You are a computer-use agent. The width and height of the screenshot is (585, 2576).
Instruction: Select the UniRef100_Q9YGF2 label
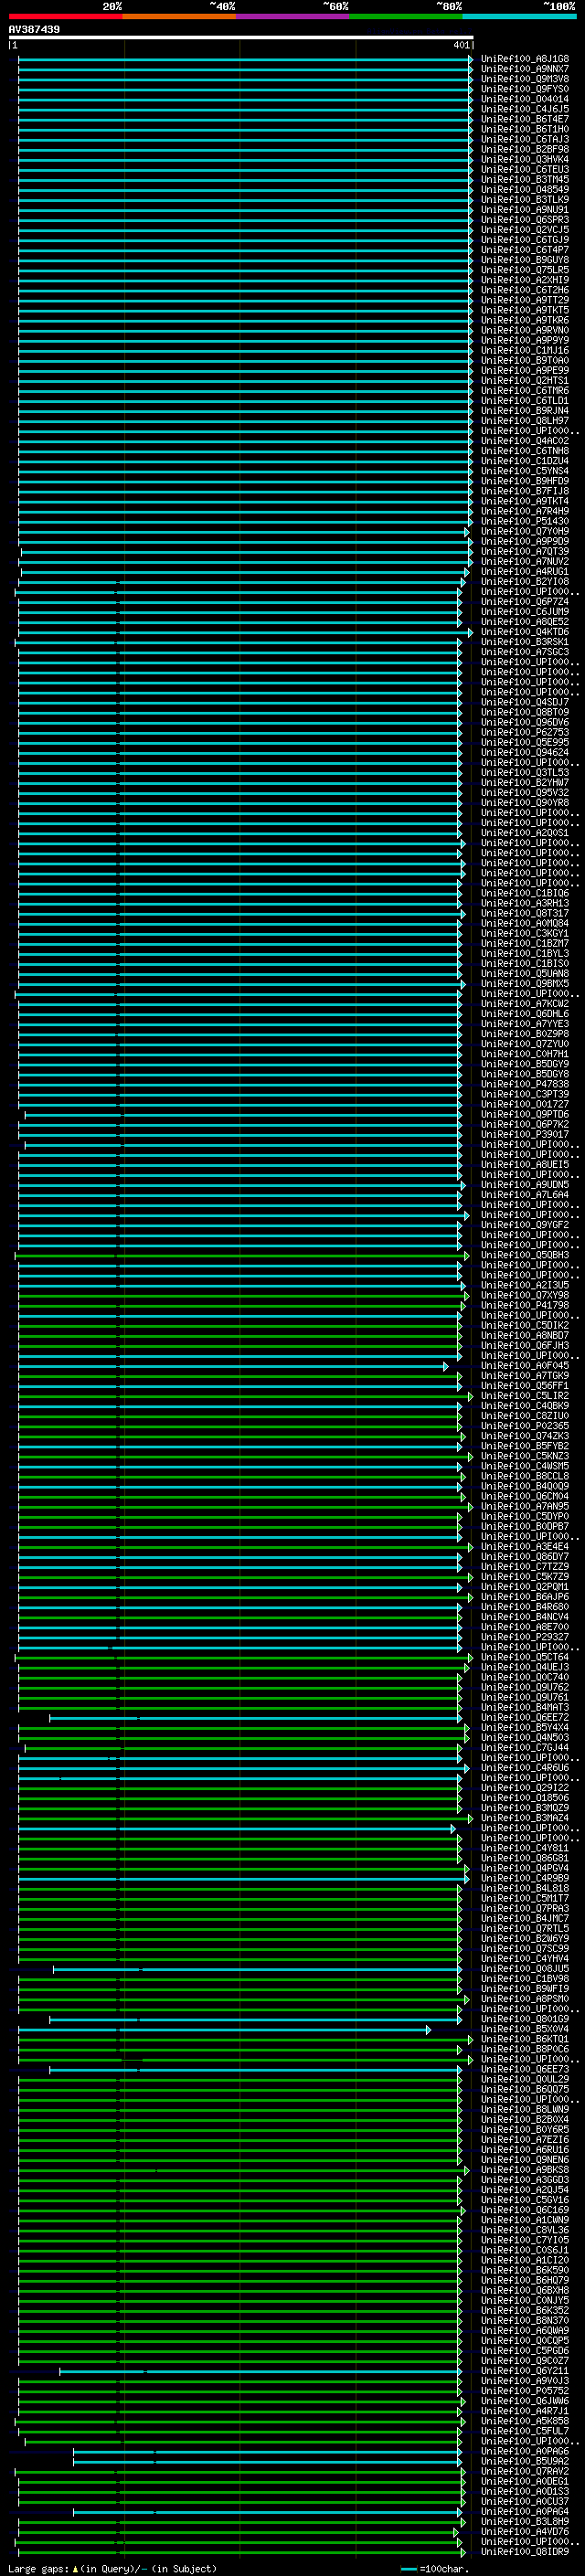coord(525,1225)
